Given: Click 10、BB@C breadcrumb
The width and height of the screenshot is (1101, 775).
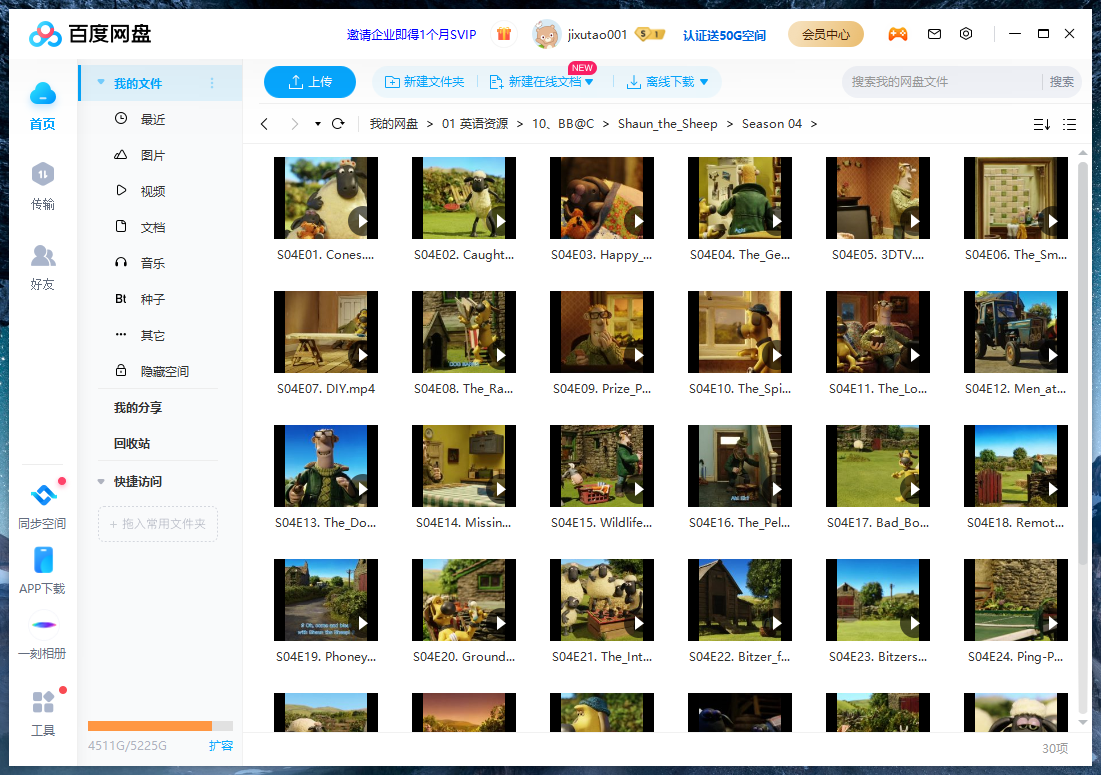Looking at the screenshot, I should point(563,124).
